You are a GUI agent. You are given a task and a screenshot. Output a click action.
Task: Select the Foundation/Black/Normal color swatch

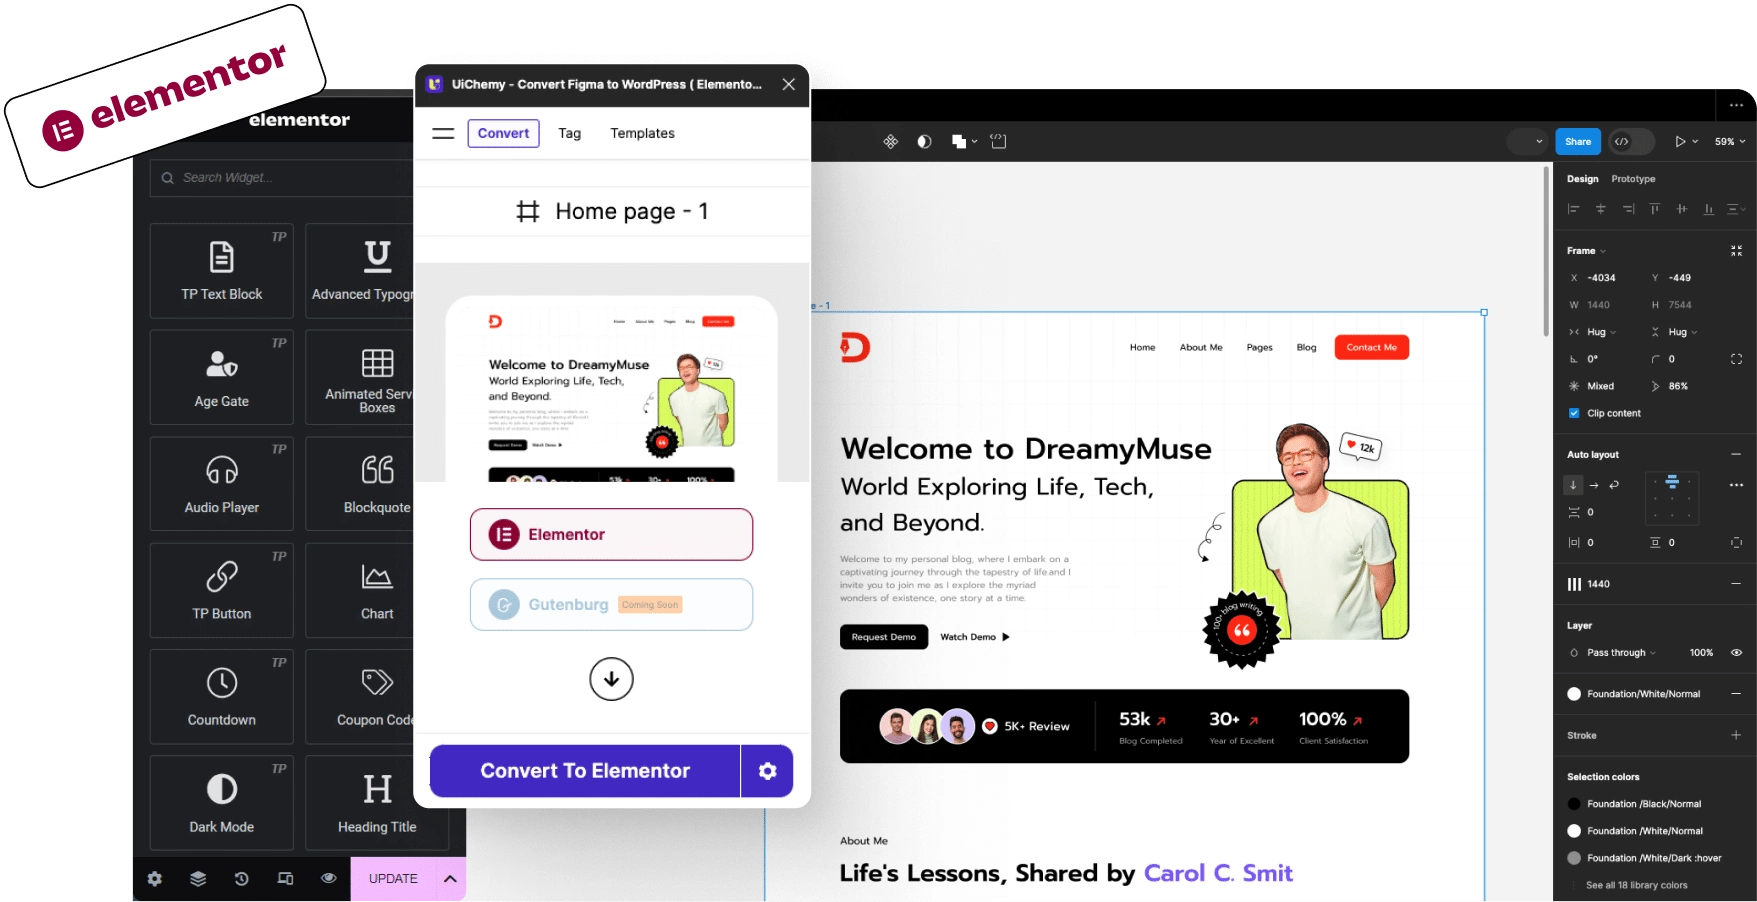pyautogui.click(x=1574, y=803)
